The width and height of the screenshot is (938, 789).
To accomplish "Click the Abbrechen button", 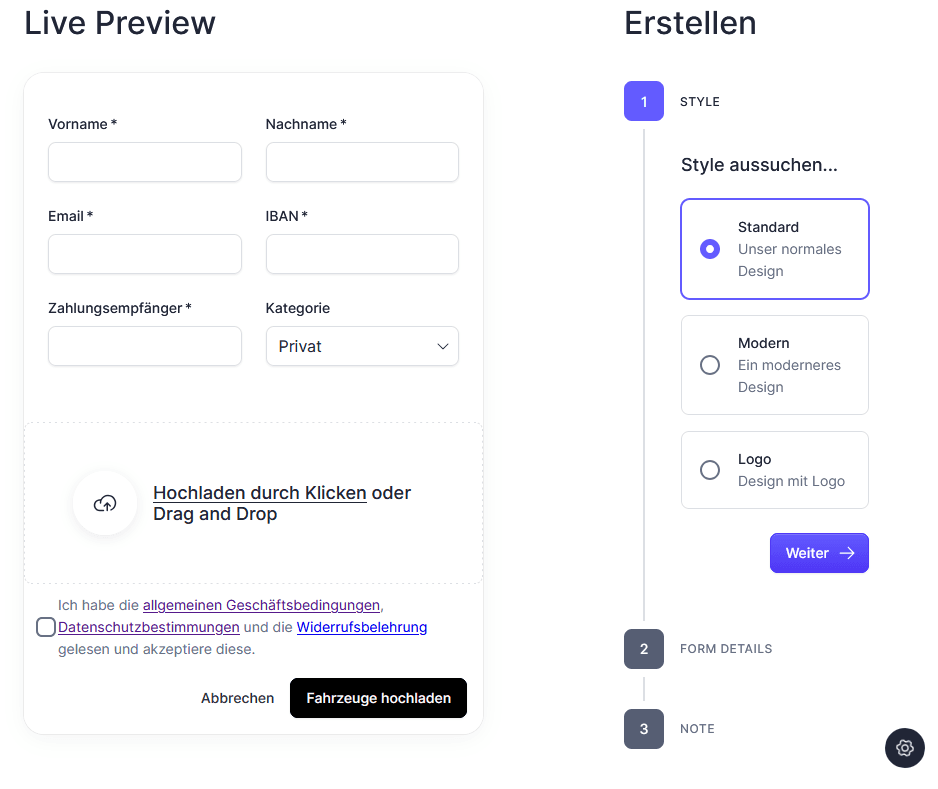I will 237,698.
